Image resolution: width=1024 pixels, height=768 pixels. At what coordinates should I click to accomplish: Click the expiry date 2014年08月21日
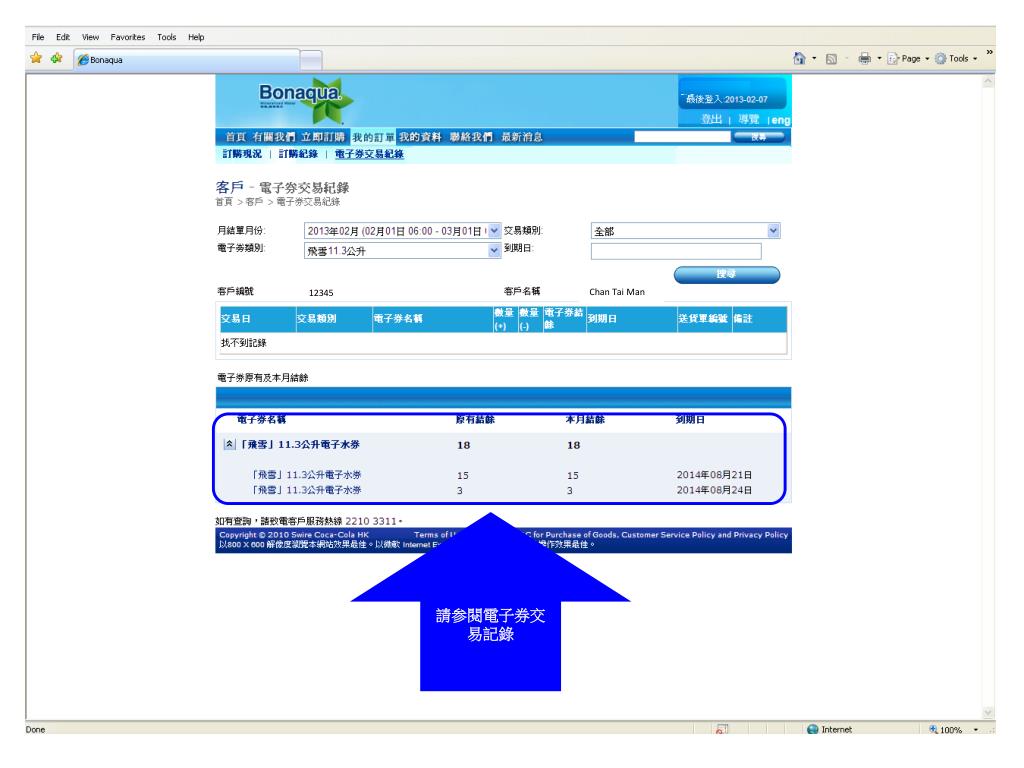714,475
